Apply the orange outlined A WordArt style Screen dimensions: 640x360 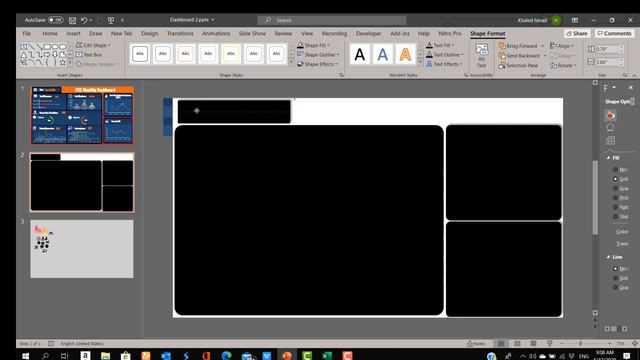[x=405, y=54]
